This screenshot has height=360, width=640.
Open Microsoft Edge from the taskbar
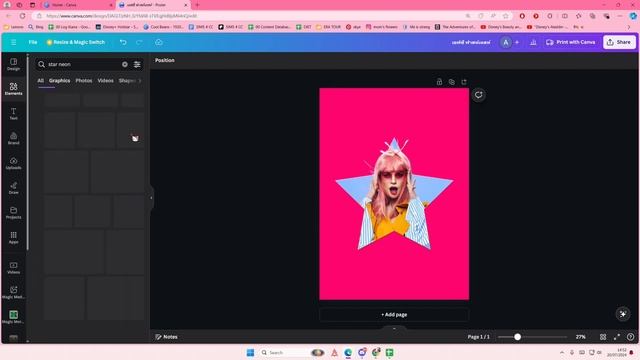348,352
